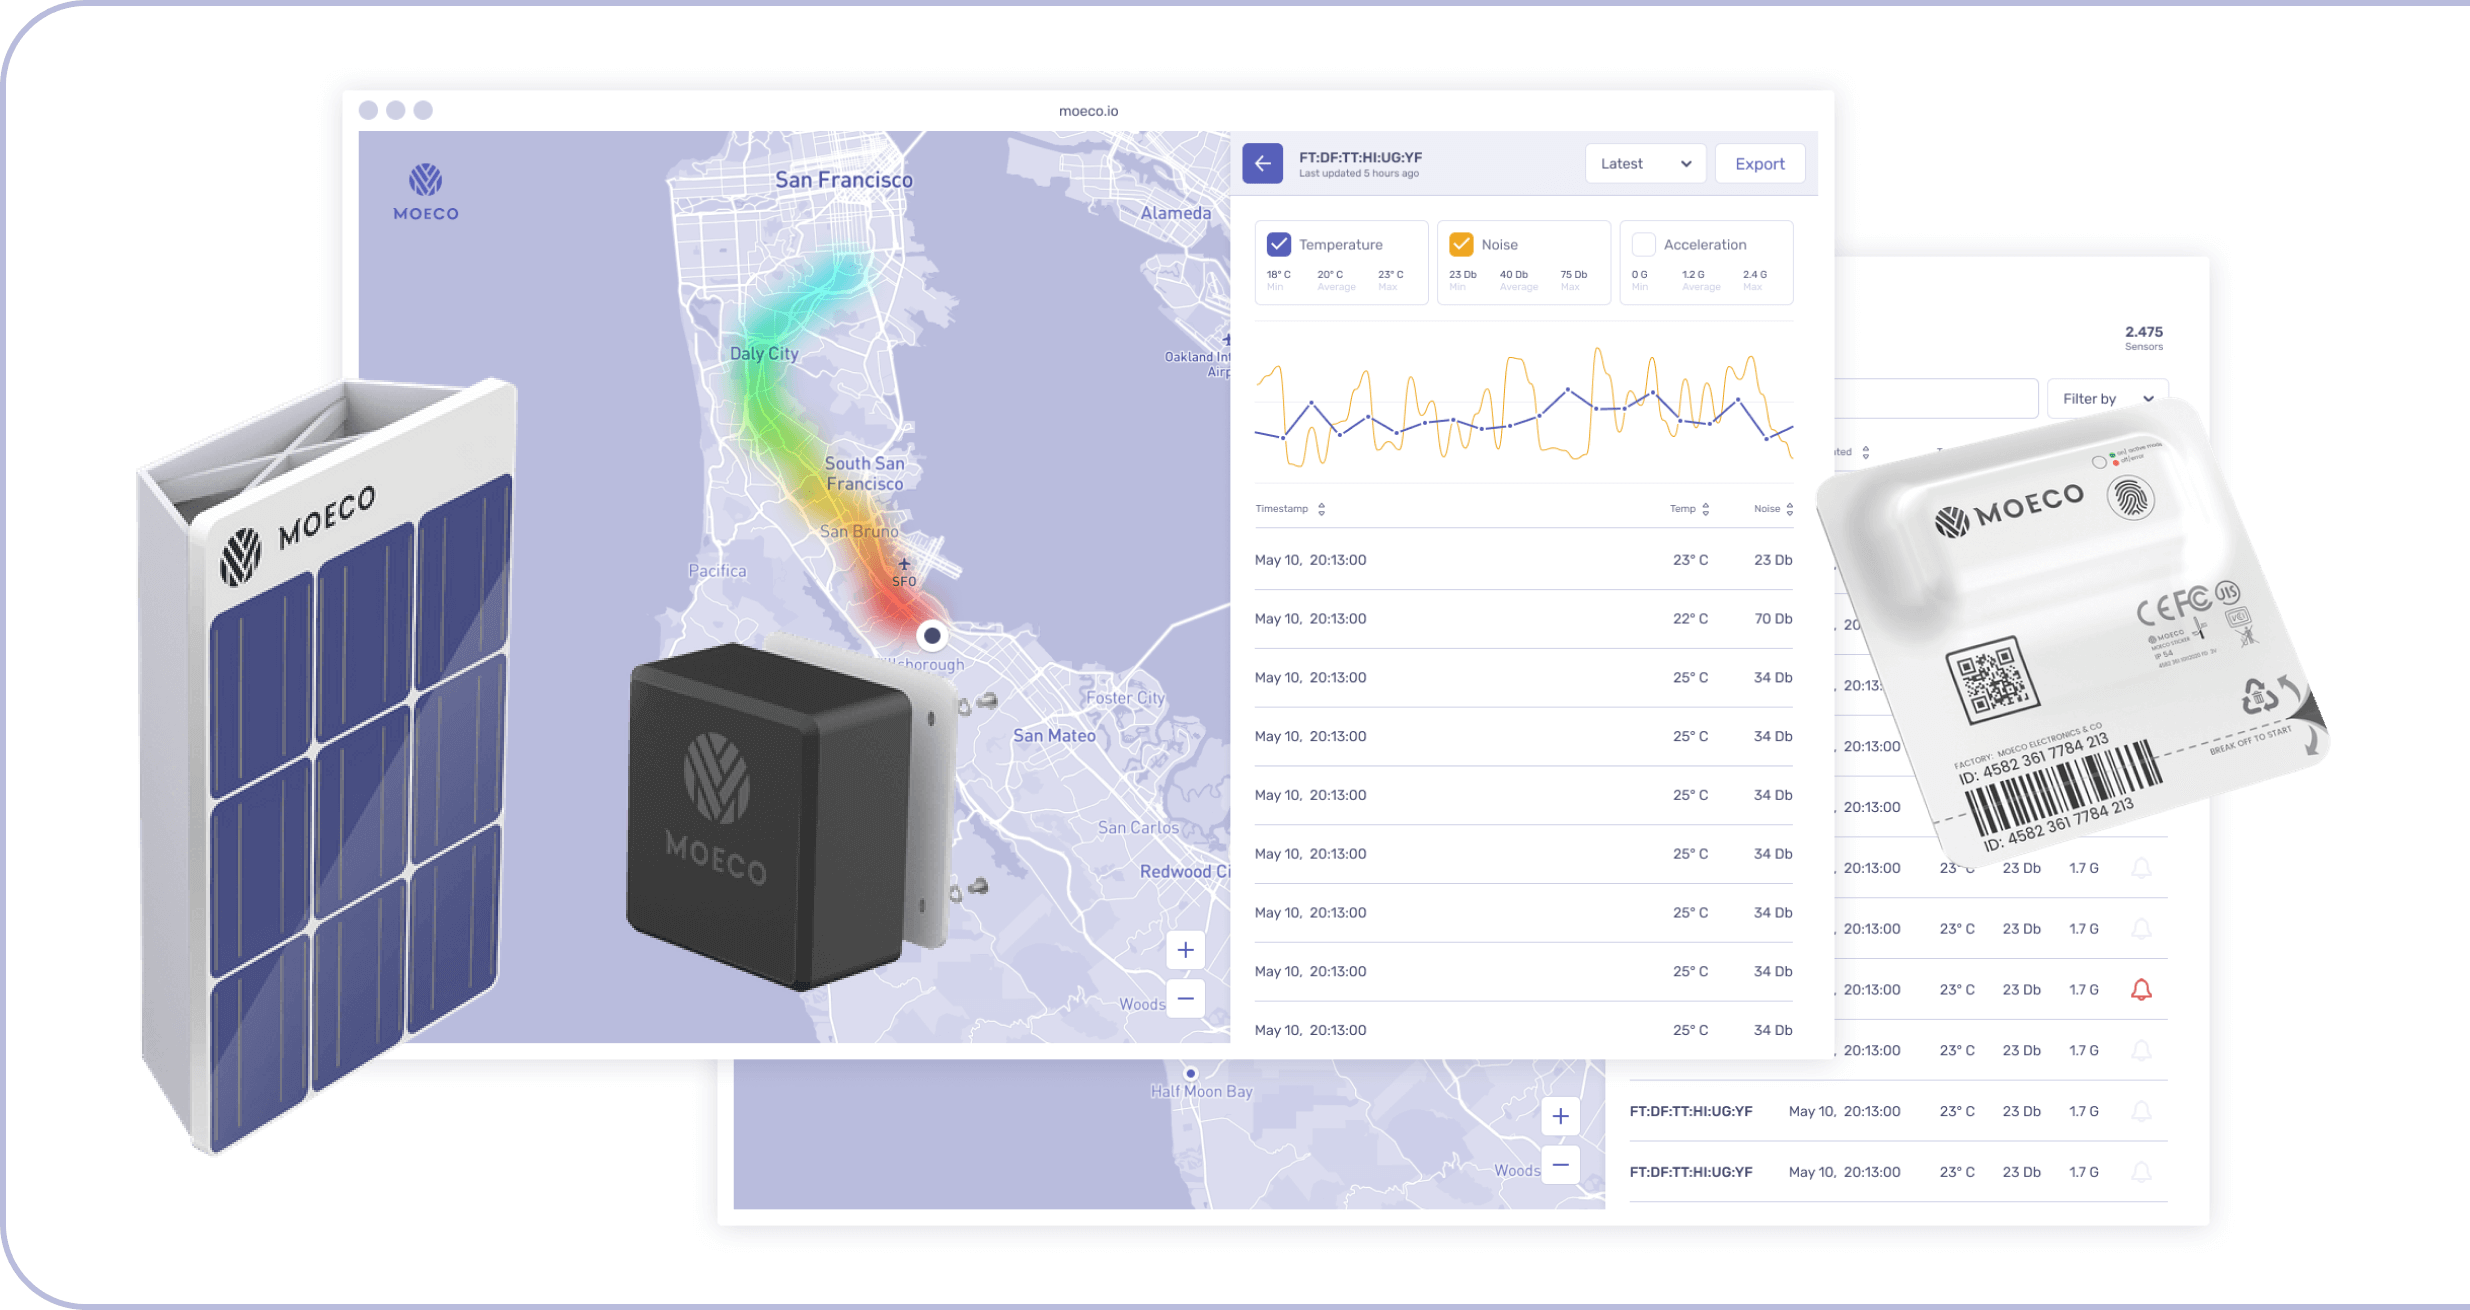Click the moeco.io address bar
This screenshot has width=2470, height=1310.
click(x=1088, y=111)
